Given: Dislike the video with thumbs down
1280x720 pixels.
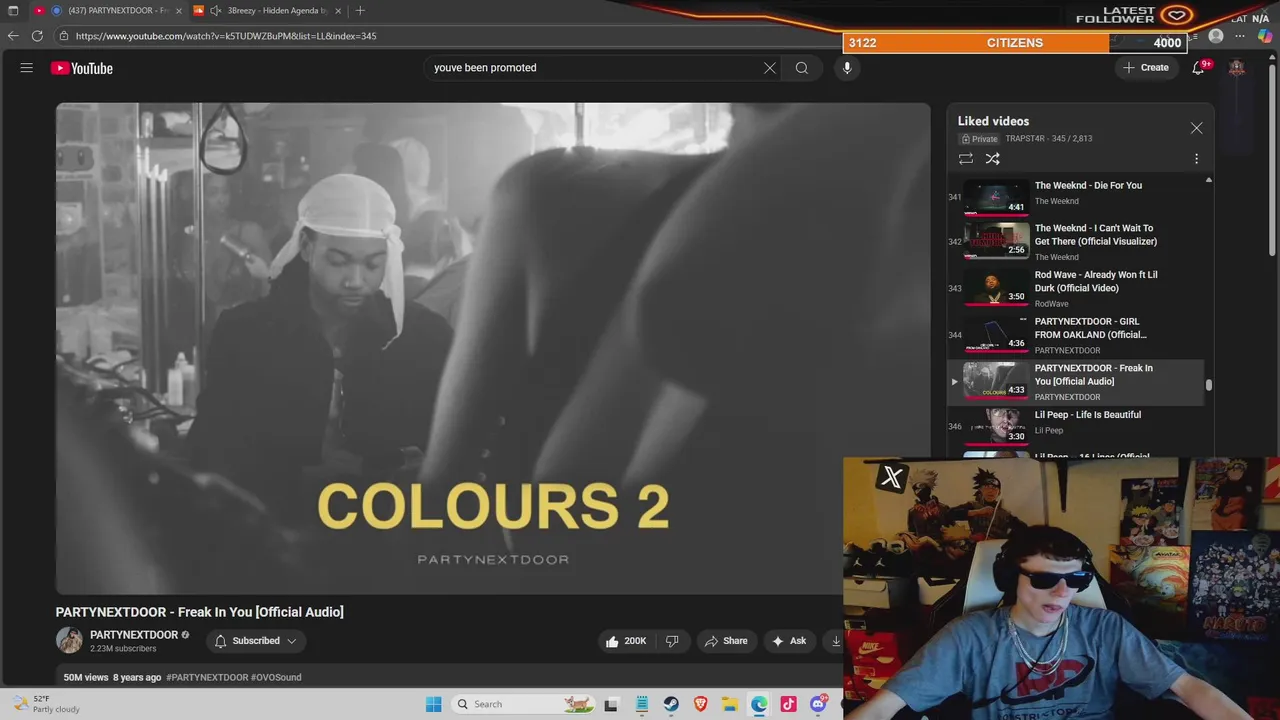Looking at the screenshot, I should [x=672, y=641].
